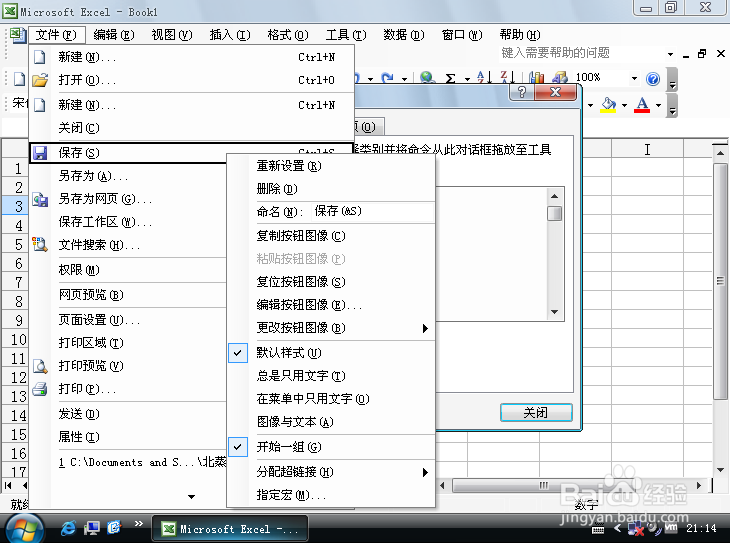This screenshot has height=543, width=730.
Task: Click the Name field containing 保存(&S)
Action: tap(372, 211)
